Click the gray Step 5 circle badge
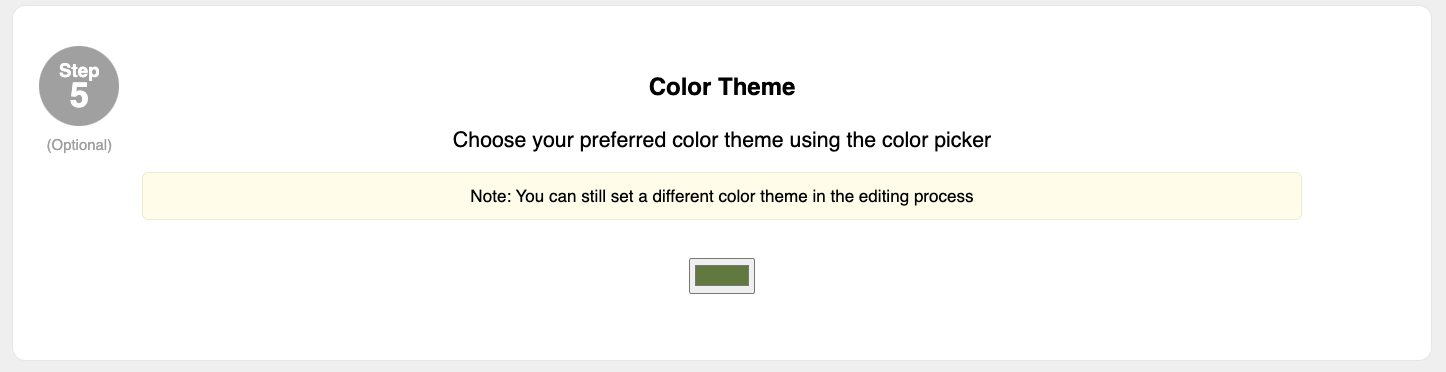Image resolution: width=1446 pixels, height=372 pixels. tap(79, 86)
